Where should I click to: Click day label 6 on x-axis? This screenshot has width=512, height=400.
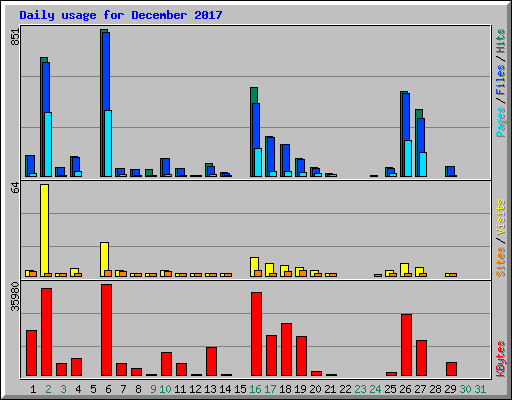(x=108, y=389)
